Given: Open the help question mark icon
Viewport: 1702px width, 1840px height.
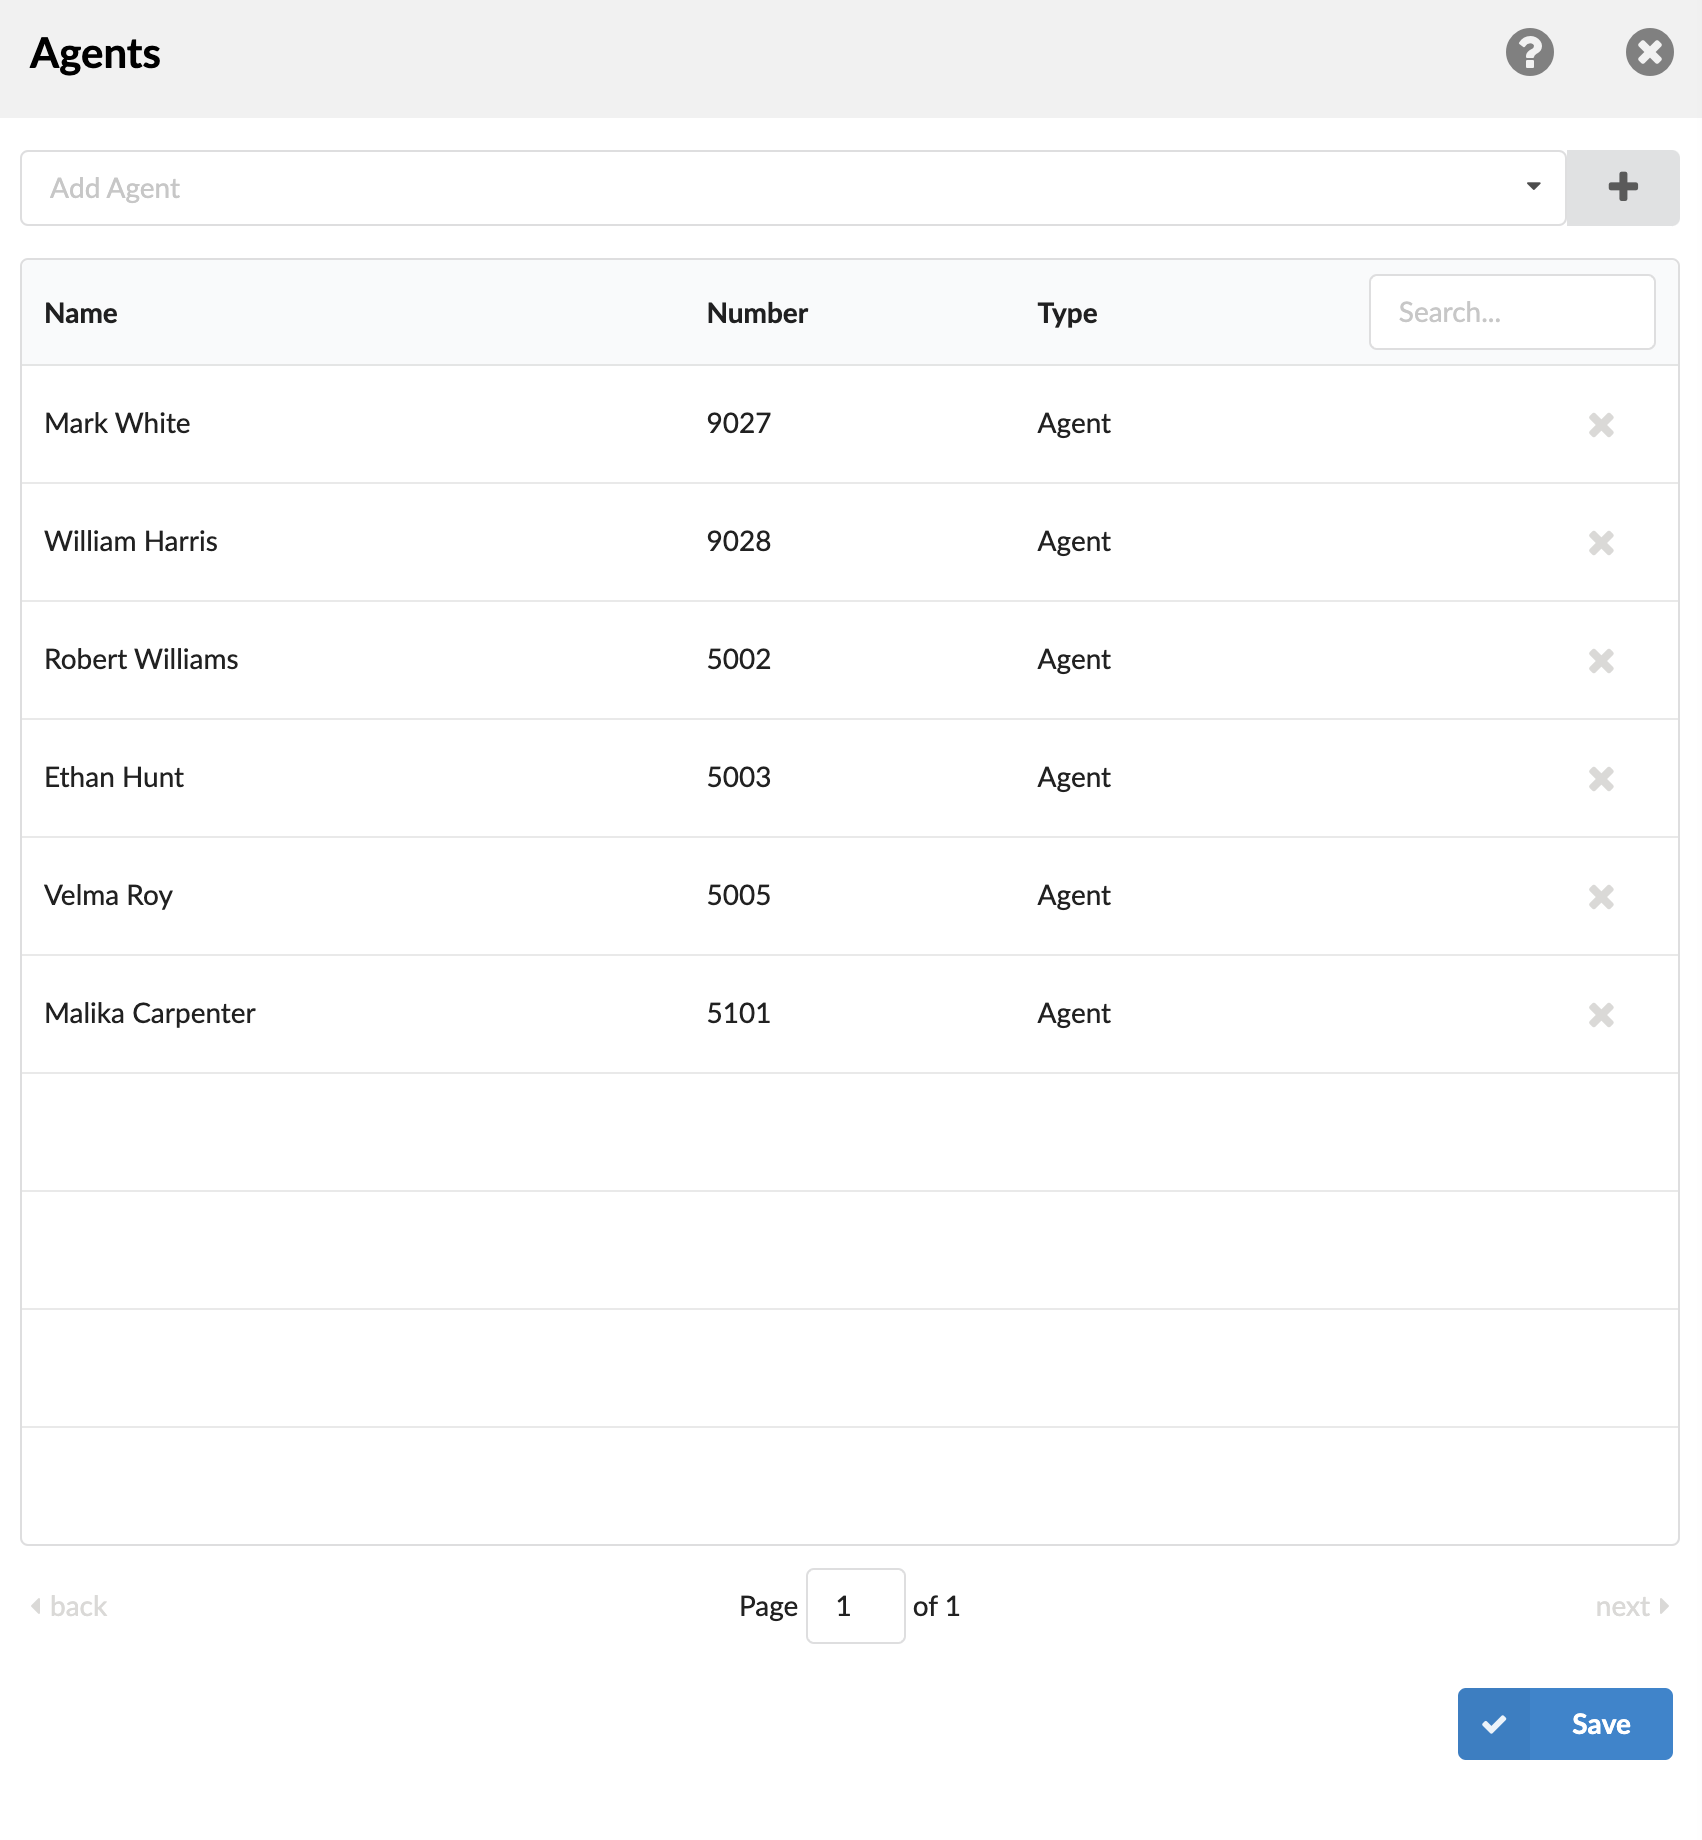Looking at the screenshot, I should [1529, 52].
